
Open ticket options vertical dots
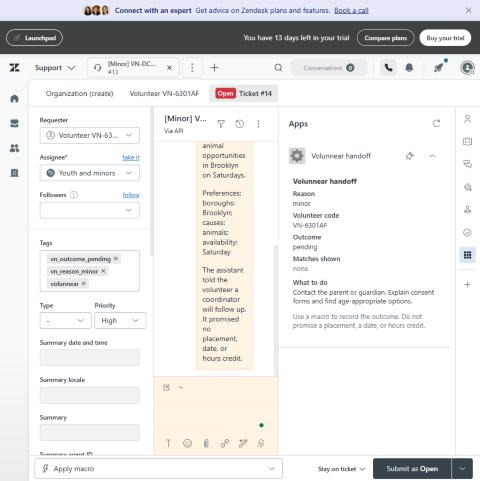coord(258,124)
